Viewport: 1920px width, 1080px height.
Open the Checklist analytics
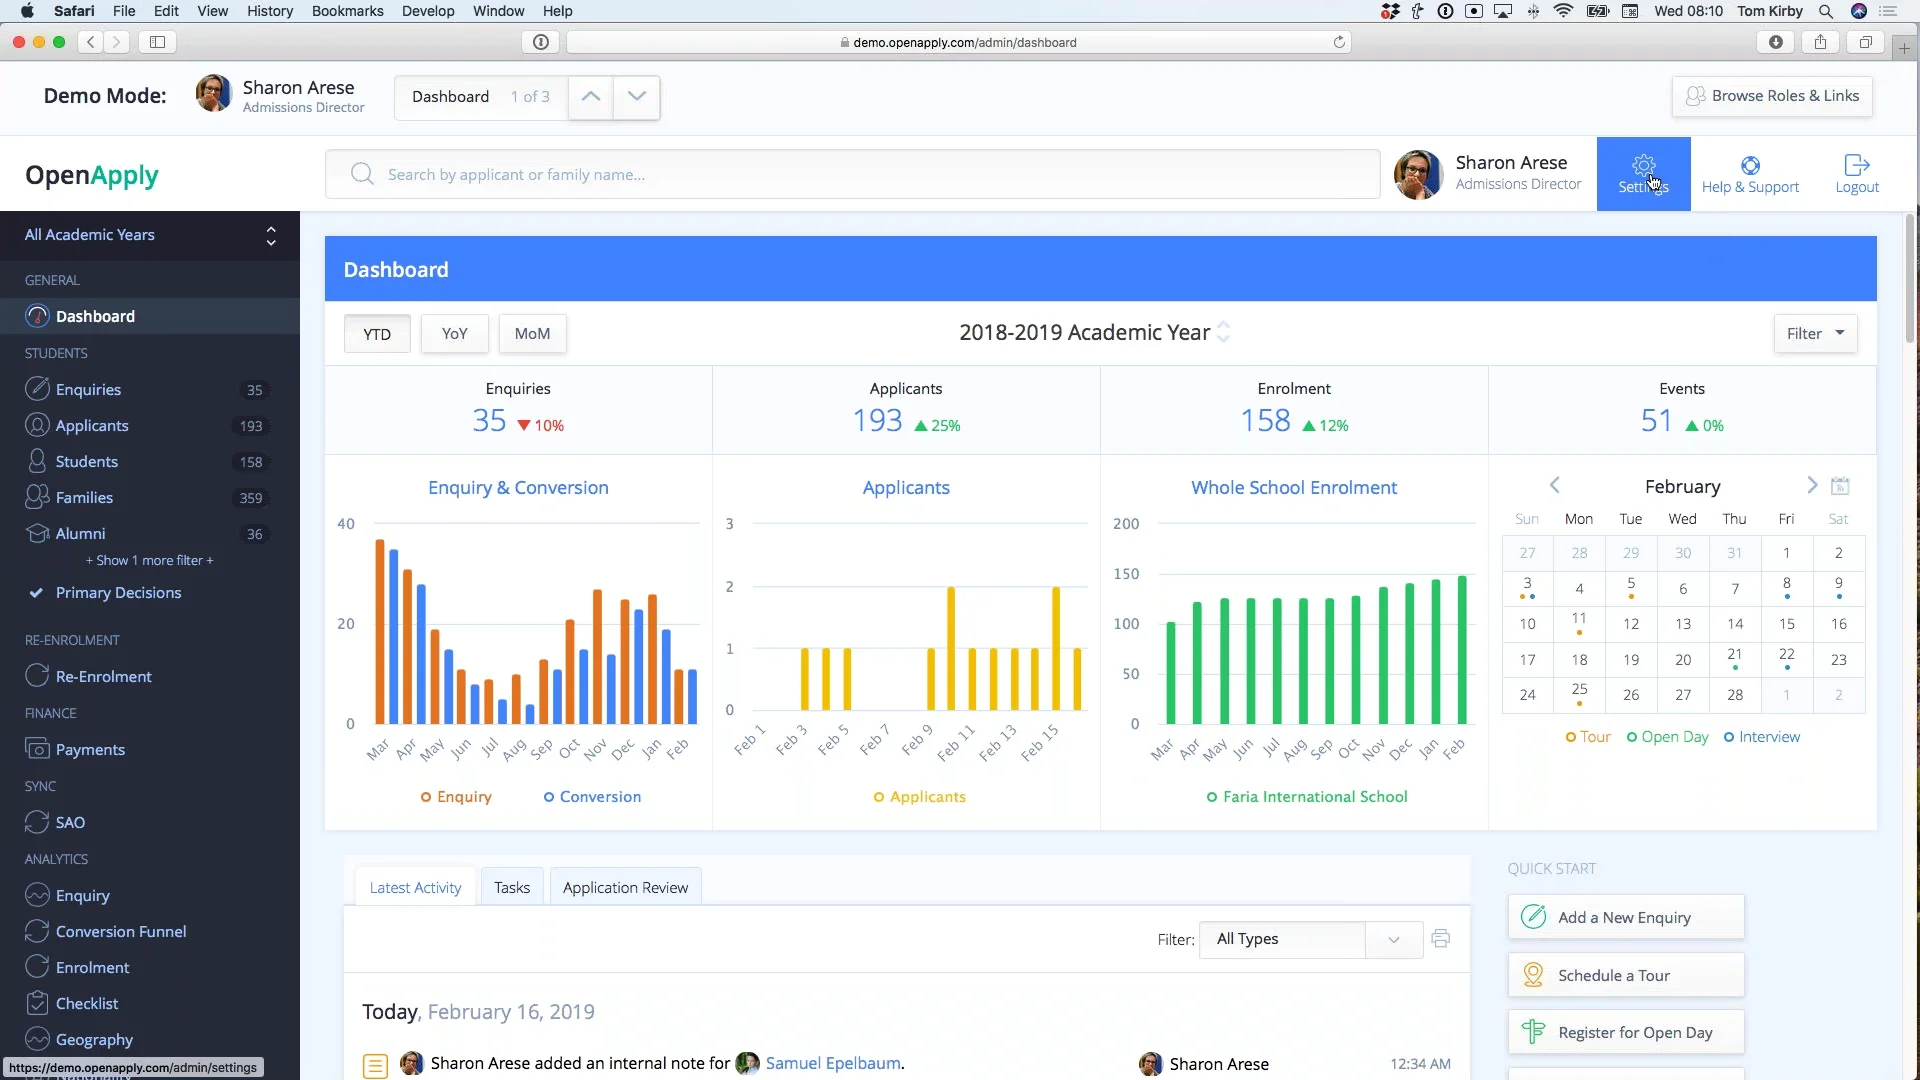(x=87, y=1003)
